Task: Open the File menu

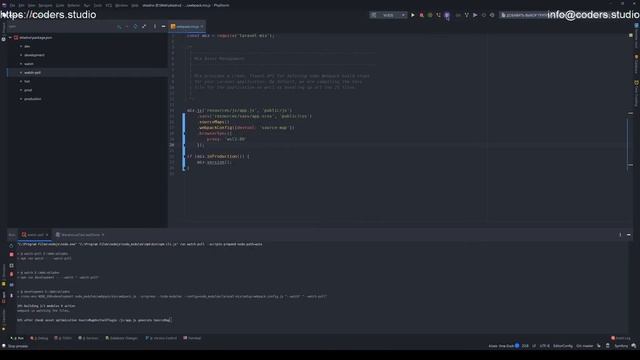Action: pos(12,5)
